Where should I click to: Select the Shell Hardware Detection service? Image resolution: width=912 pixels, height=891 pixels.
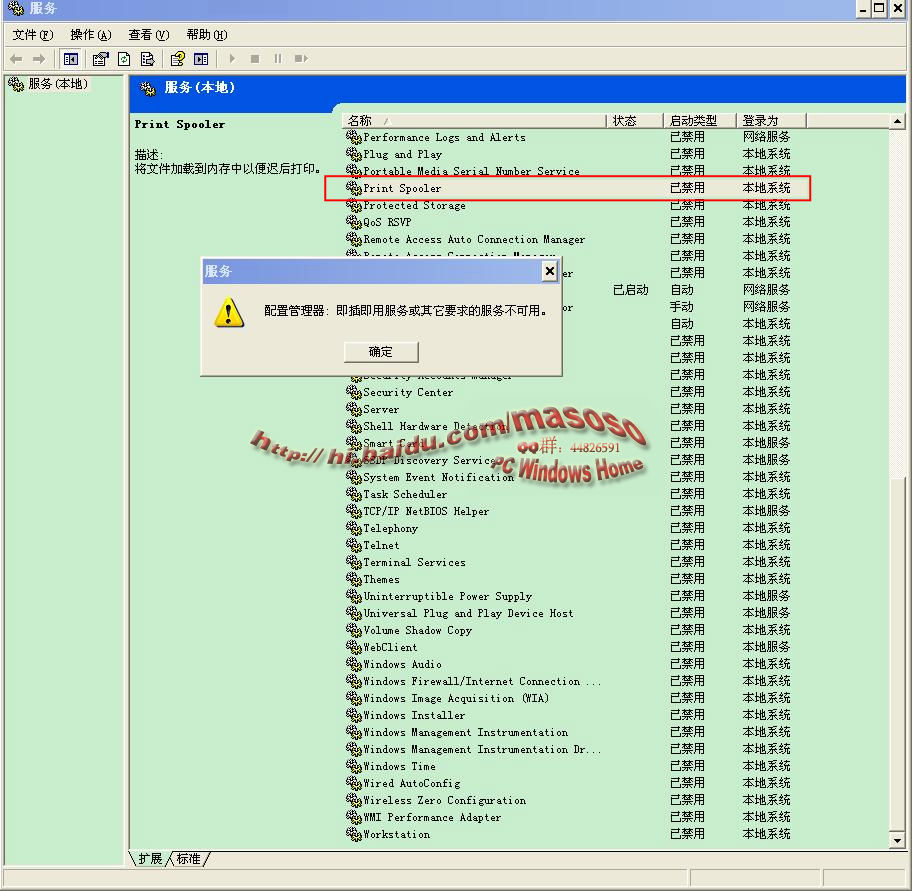(435, 426)
